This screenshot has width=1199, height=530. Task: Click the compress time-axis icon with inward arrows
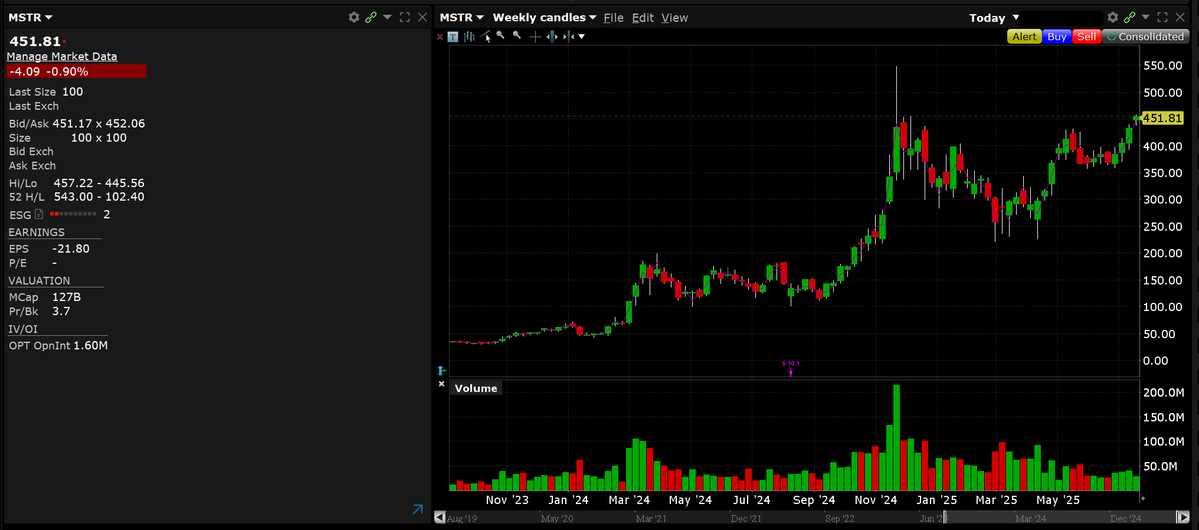tap(569, 37)
